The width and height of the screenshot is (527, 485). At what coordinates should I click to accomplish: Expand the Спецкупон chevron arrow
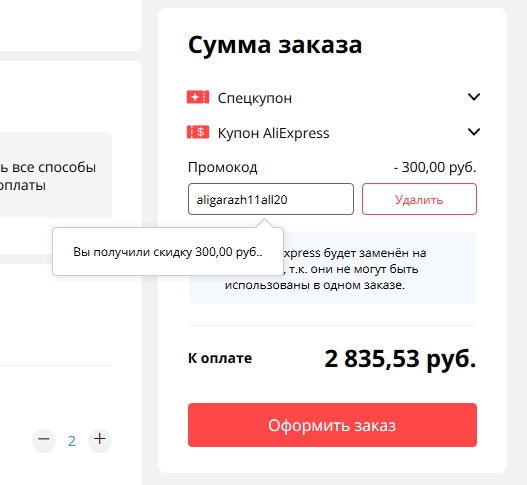[x=474, y=97]
